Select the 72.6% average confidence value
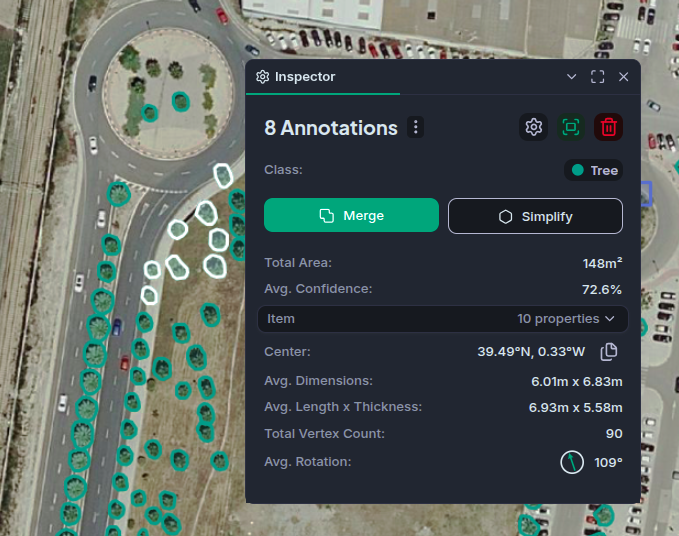 click(x=602, y=289)
